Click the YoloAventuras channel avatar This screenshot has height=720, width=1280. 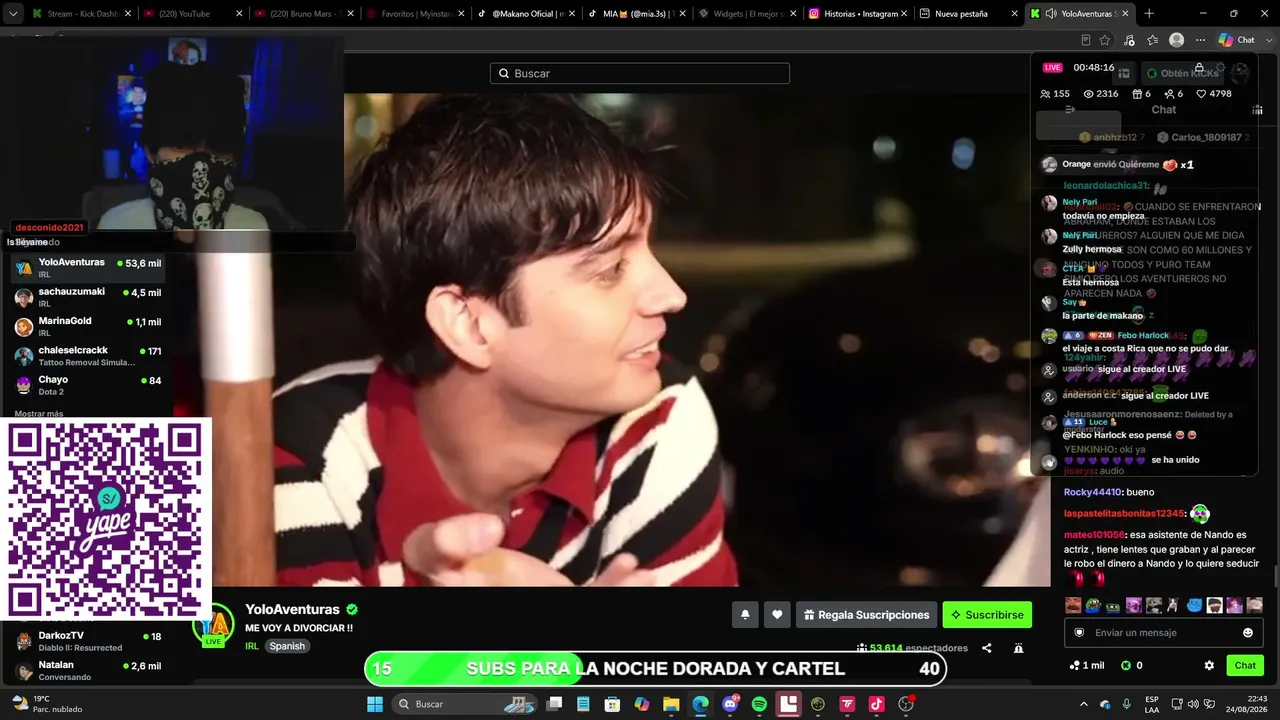[x=214, y=625]
